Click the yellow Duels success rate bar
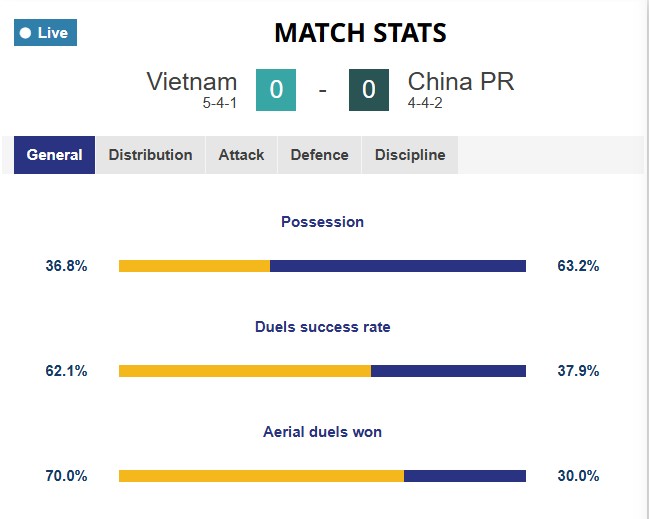Image resolution: width=649 pixels, height=519 pixels. (x=245, y=371)
